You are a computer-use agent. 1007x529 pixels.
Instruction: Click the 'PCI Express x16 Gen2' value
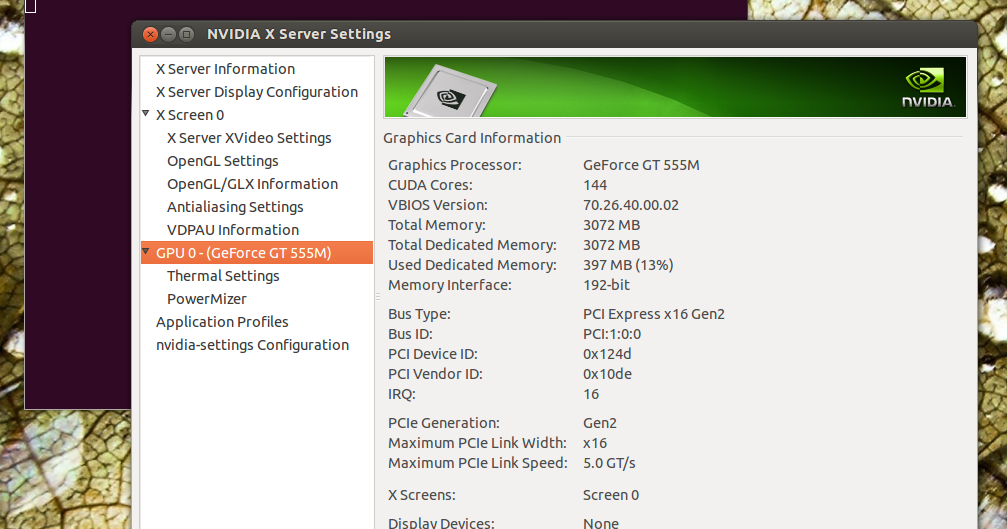[x=654, y=314]
